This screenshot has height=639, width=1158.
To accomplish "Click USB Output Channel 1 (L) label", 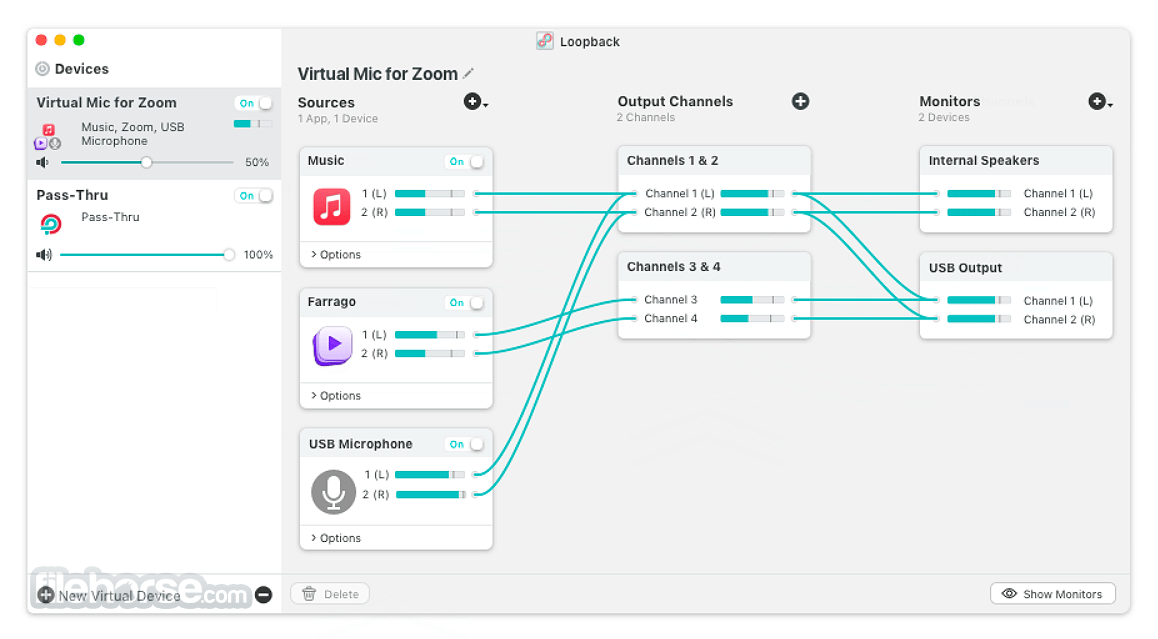I will pos(1058,301).
